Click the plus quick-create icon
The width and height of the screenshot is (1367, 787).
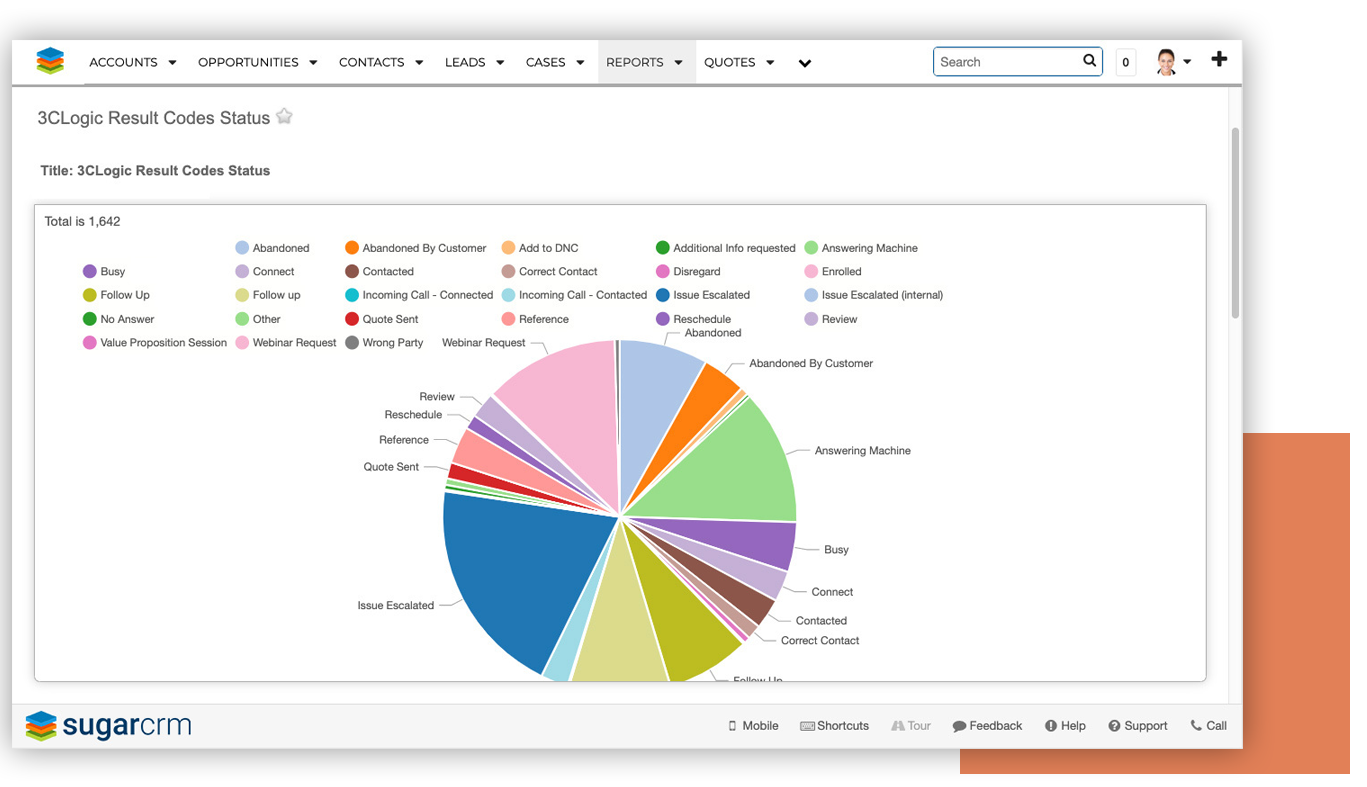pyautogui.click(x=1218, y=60)
